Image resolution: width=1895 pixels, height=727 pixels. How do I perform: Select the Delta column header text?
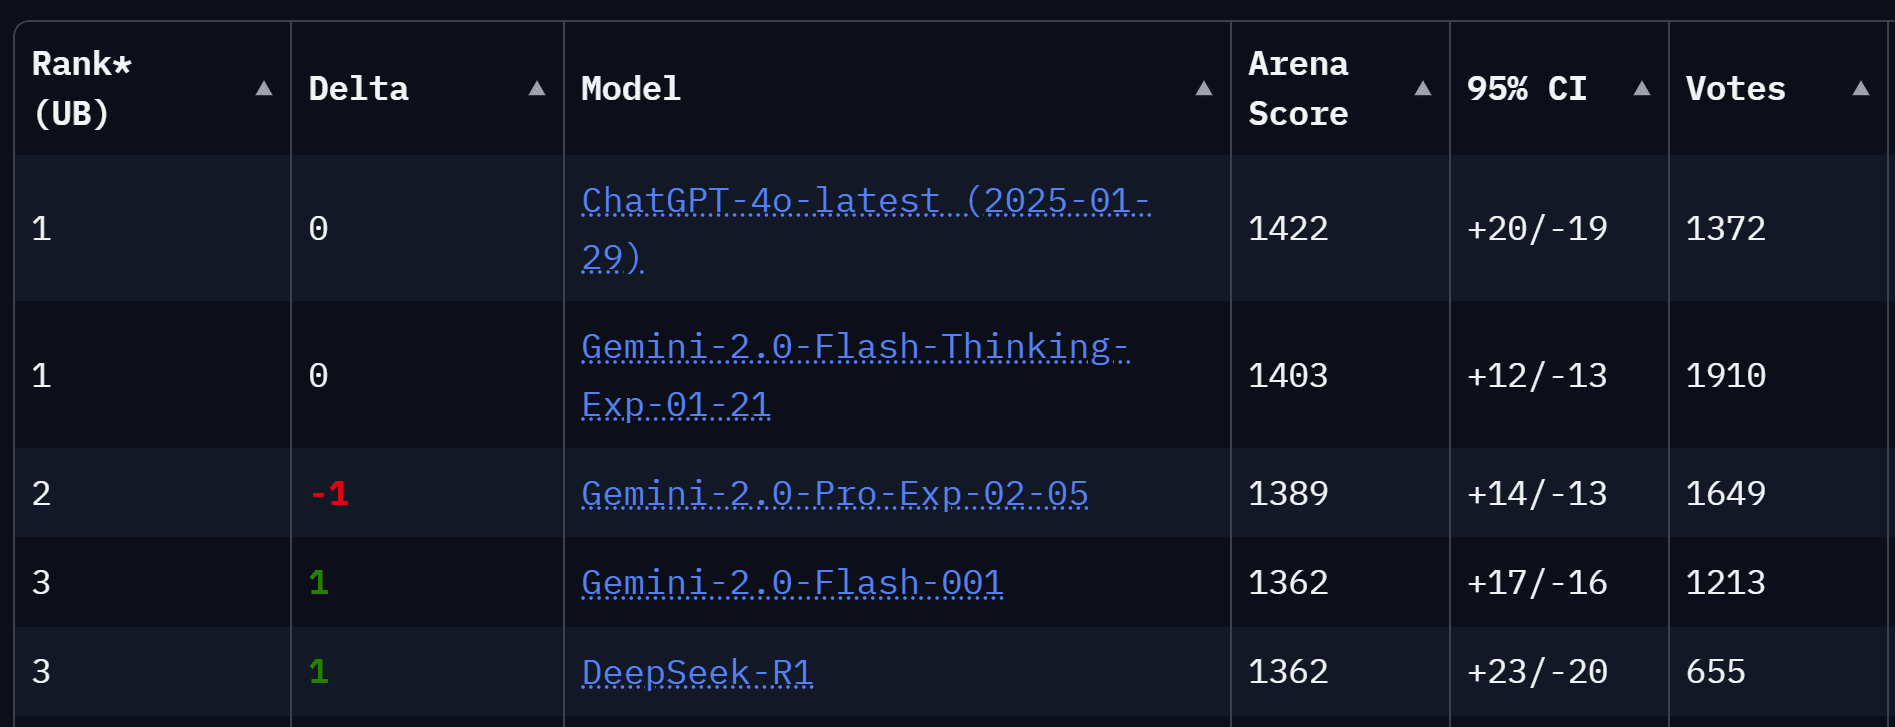pos(358,88)
